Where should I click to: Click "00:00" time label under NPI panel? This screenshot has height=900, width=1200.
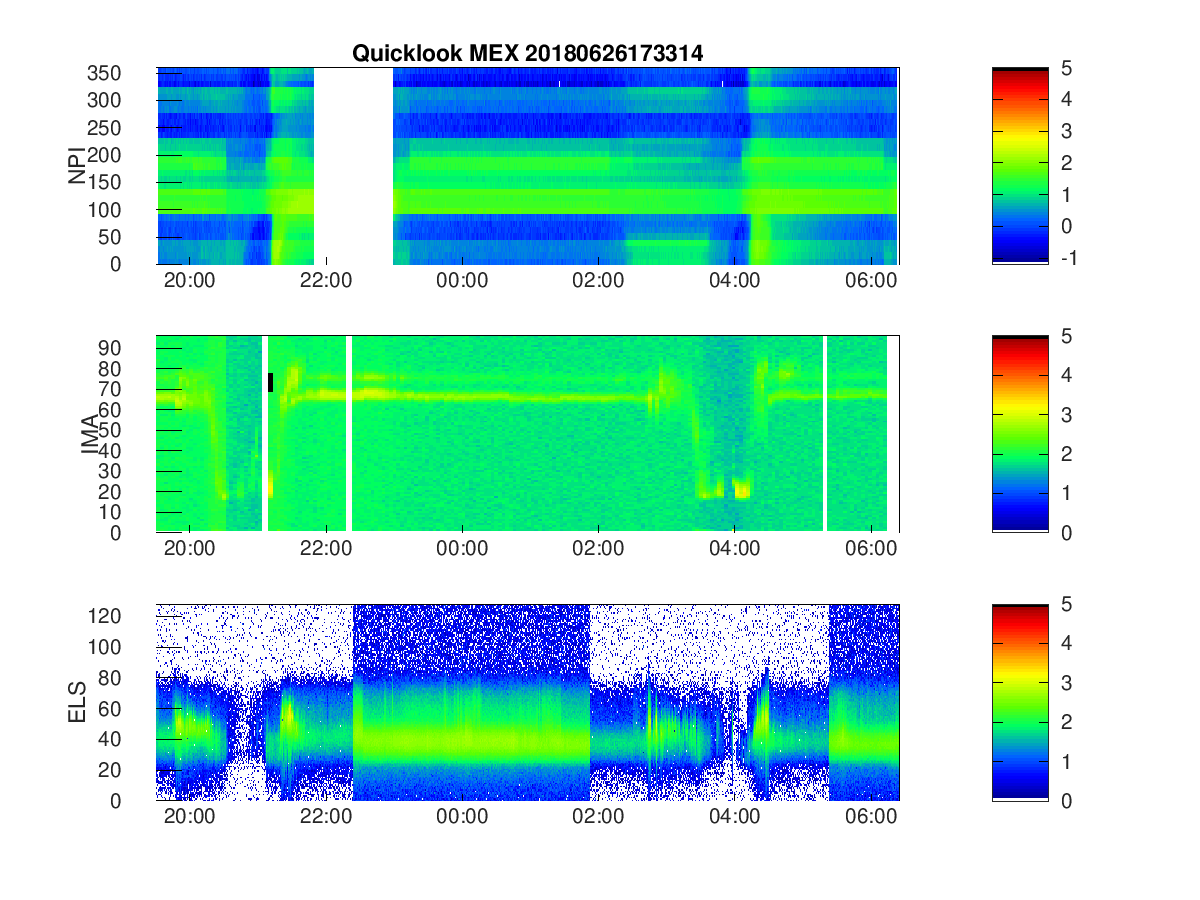point(462,281)
